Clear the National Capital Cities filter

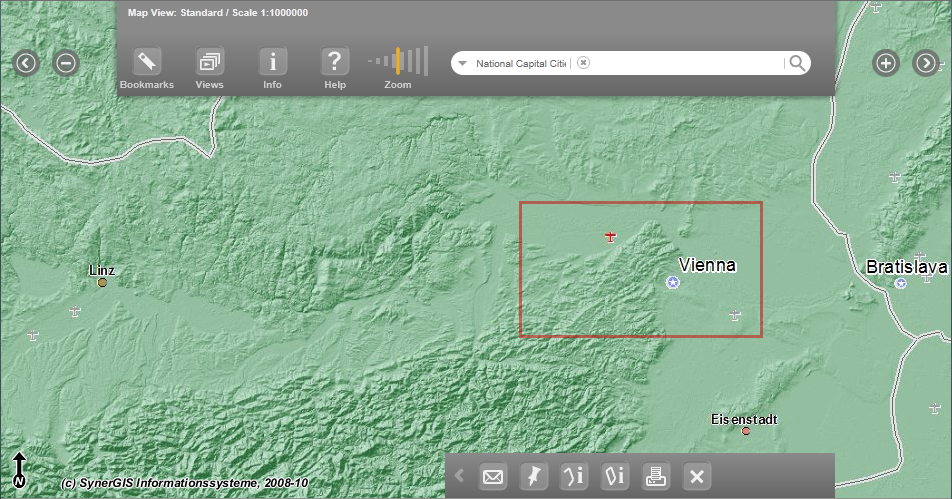[x=583, y=63]
